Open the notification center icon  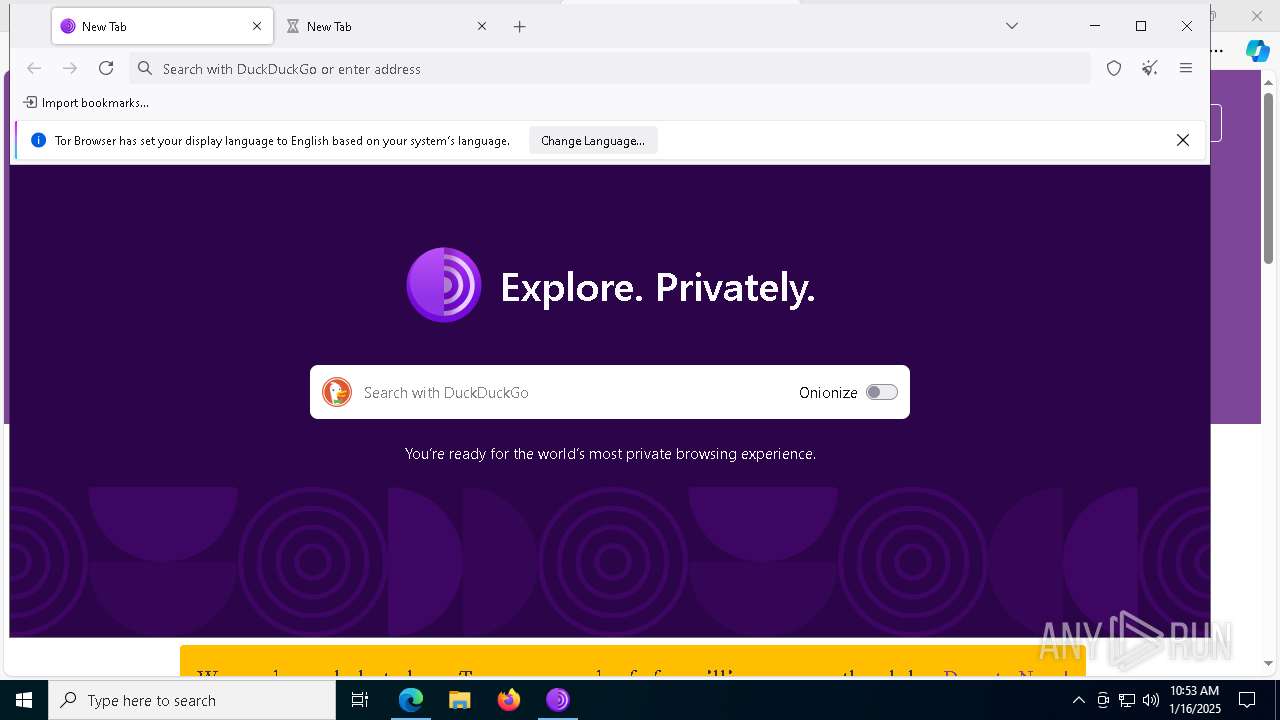pos(1247,700)
